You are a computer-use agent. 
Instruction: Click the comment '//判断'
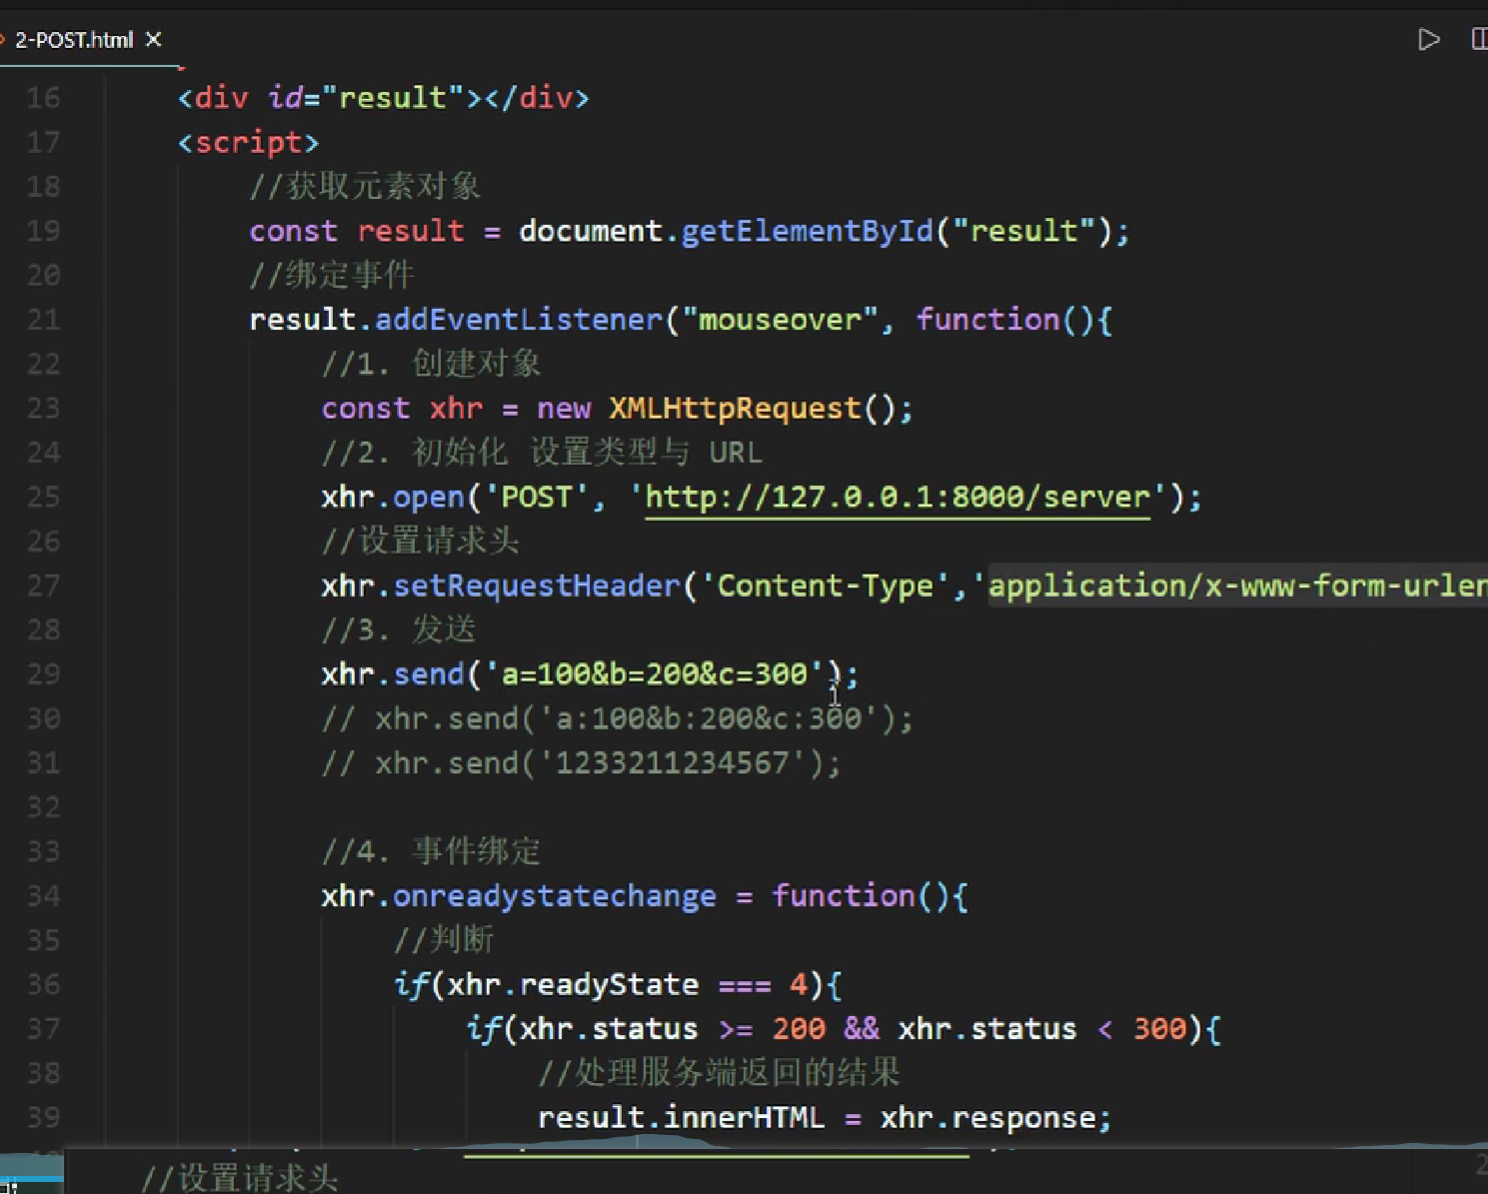pyautogui.click(x=444, y=940)
